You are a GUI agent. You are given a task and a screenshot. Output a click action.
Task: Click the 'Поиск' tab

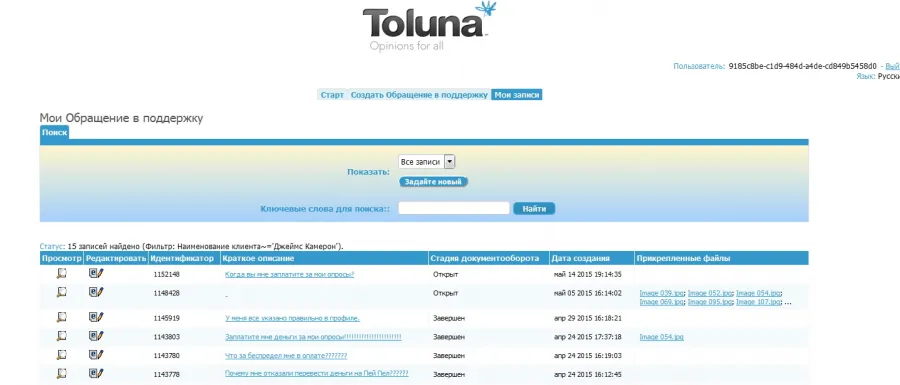[x=55, y=133]
